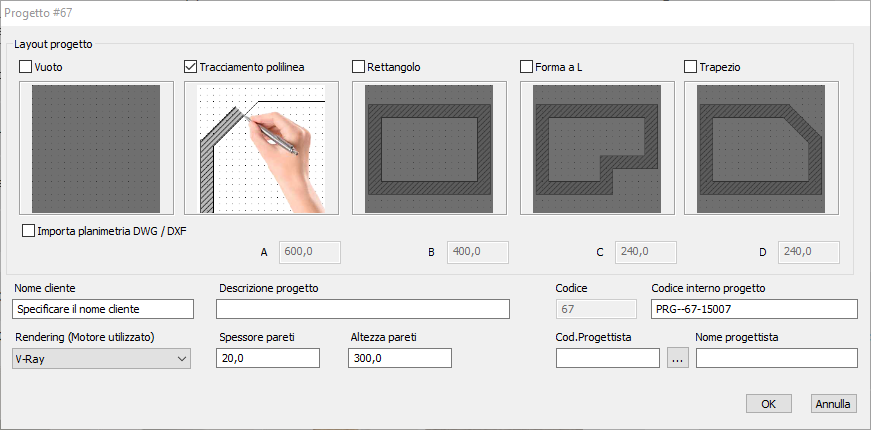Select the empty Vuoto layout thumbnail
Viewport: 871px width, 430px height.
click(x=96, y=148)
